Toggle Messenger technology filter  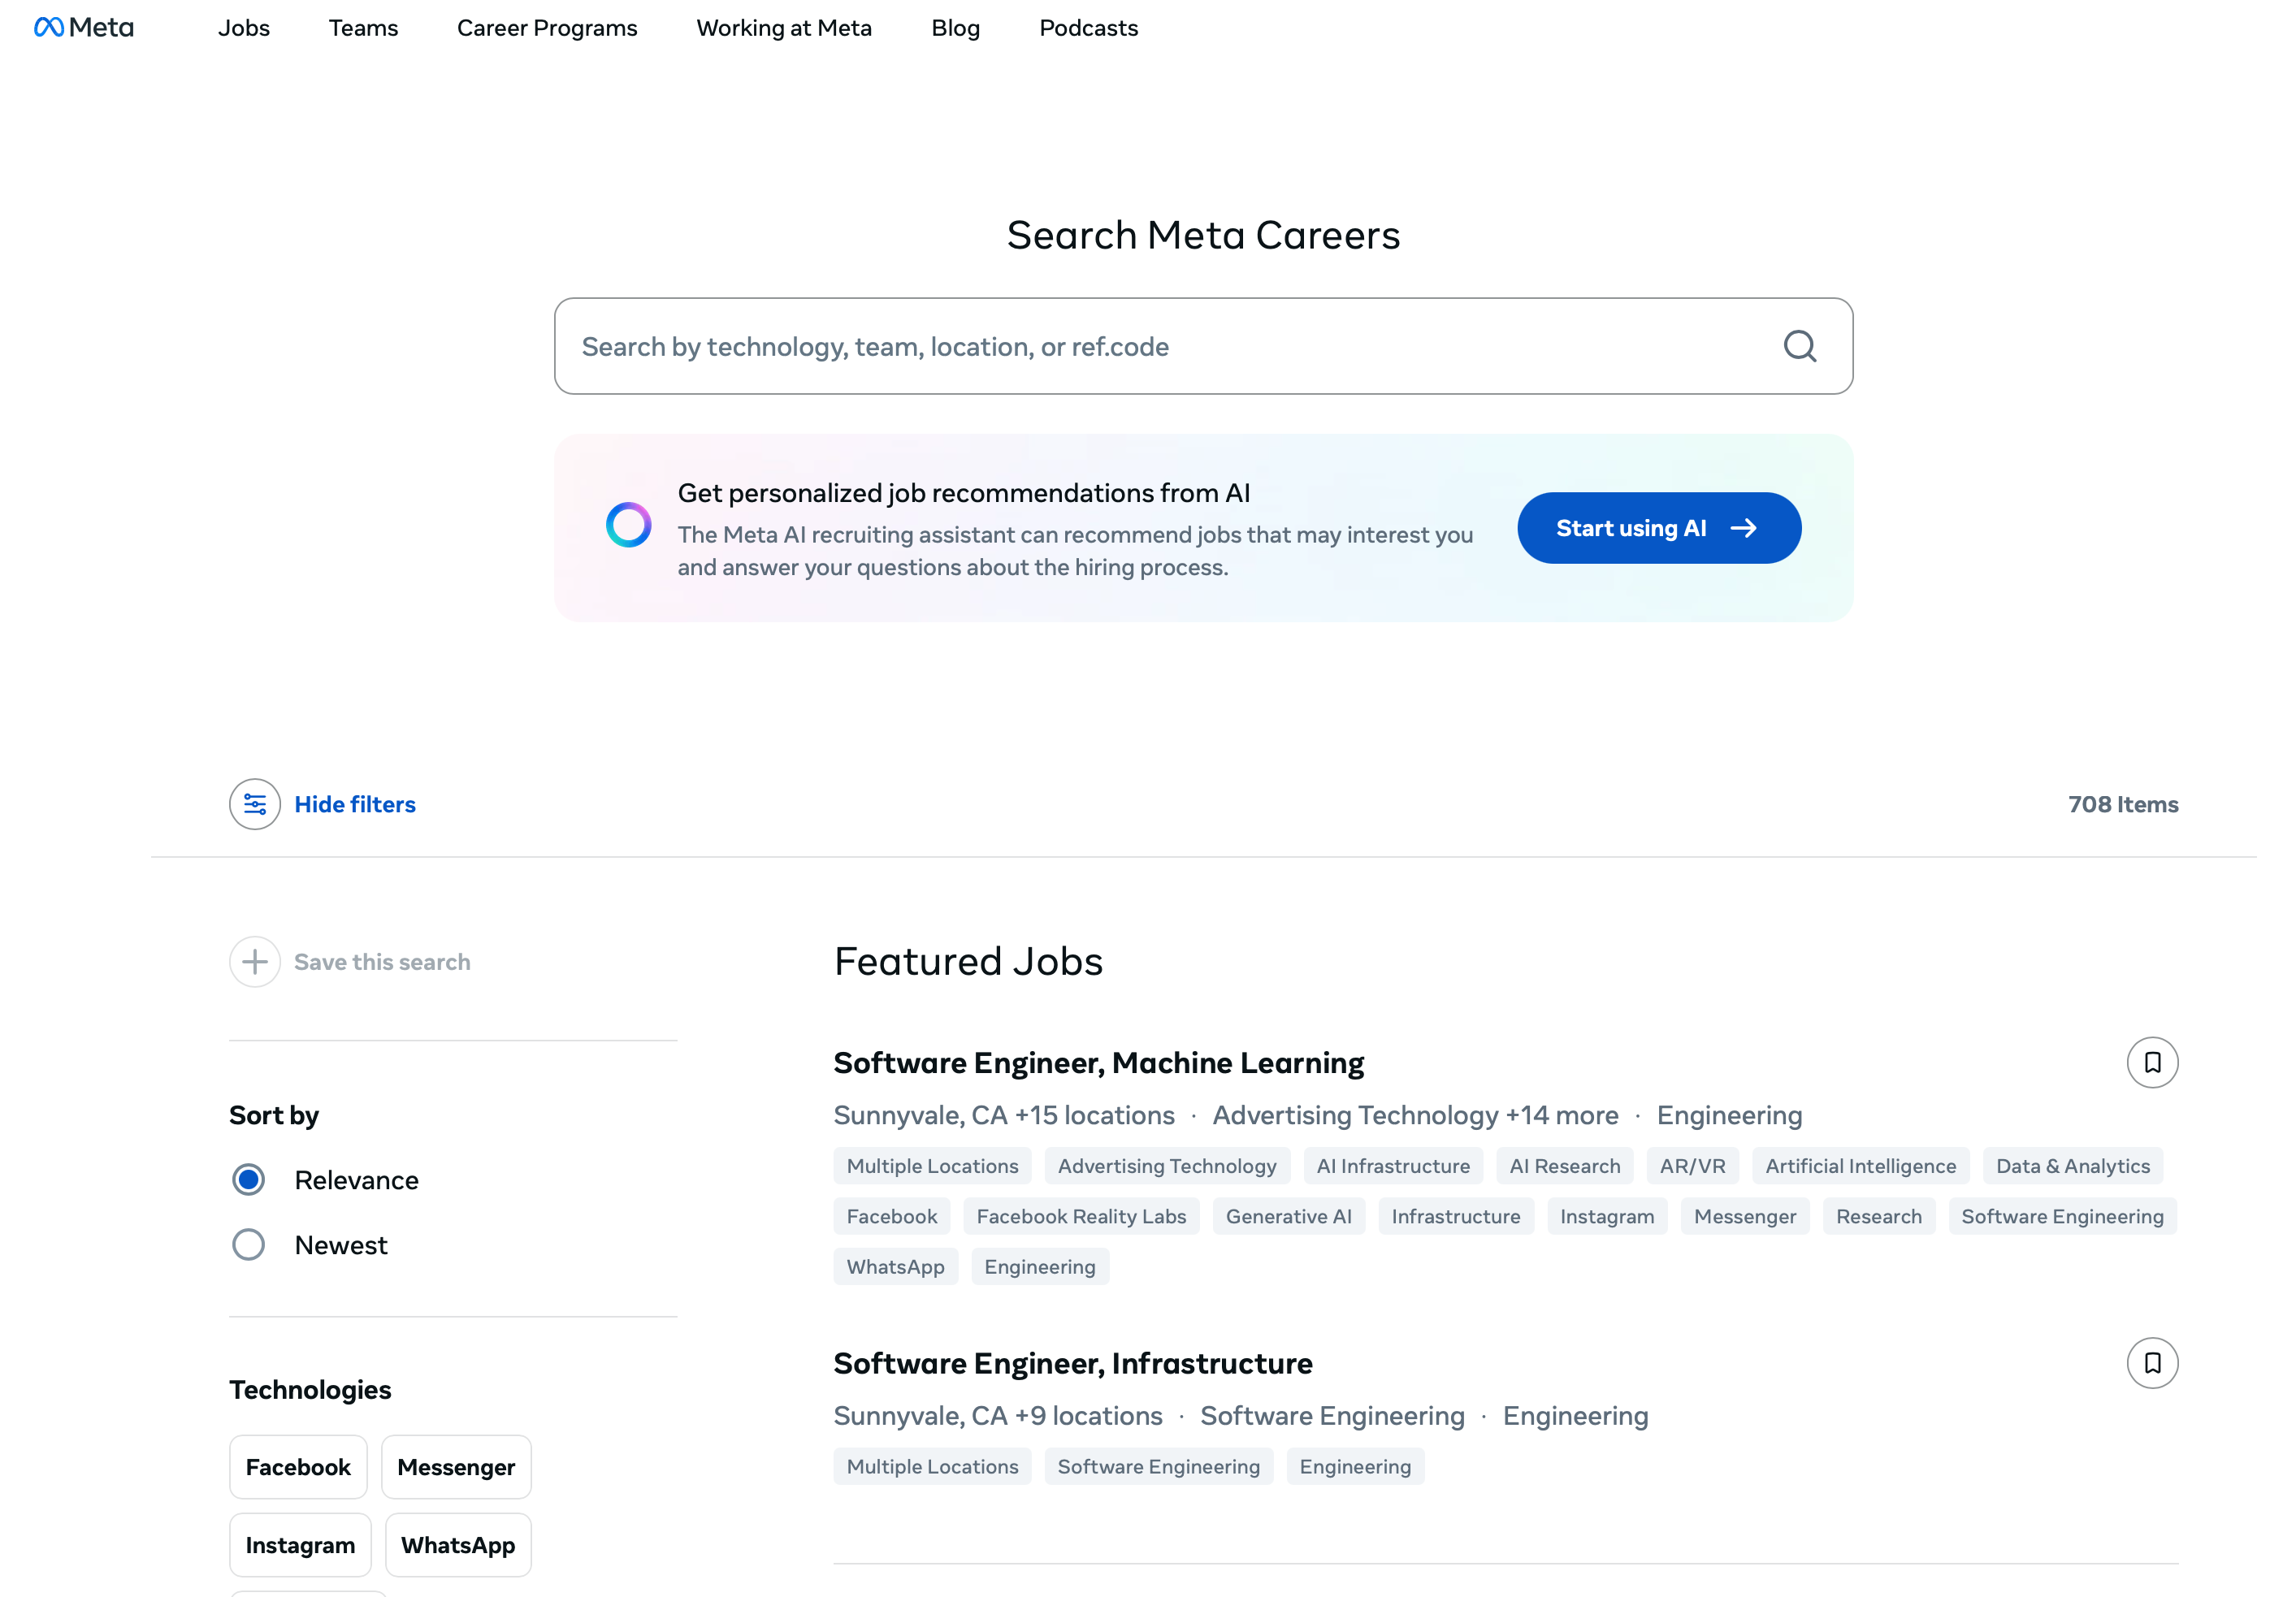[456, 1467]
